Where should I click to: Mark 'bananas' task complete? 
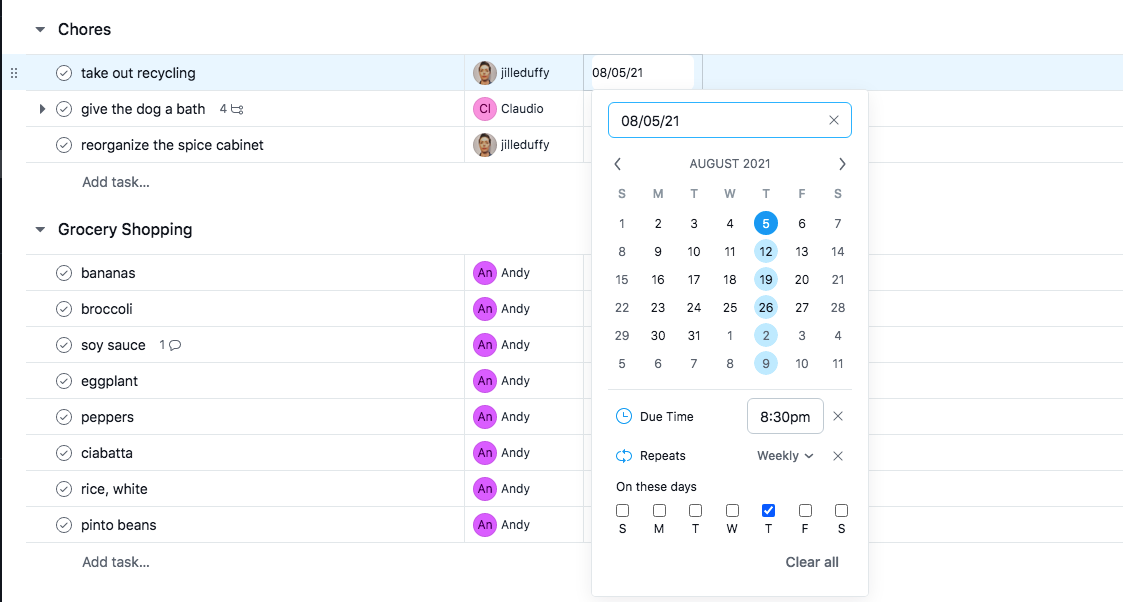coord(64,273)
